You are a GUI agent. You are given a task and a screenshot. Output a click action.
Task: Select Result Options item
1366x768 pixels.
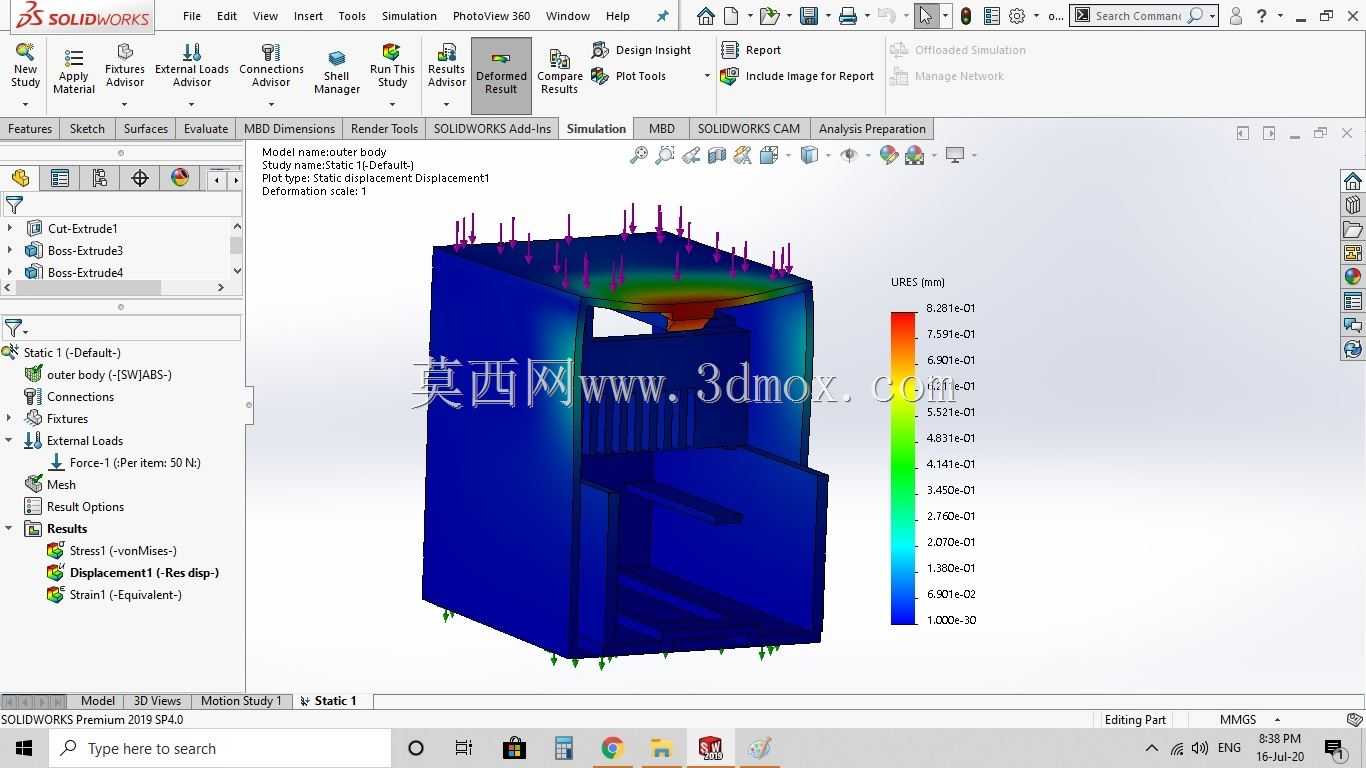tap(74, 506)
